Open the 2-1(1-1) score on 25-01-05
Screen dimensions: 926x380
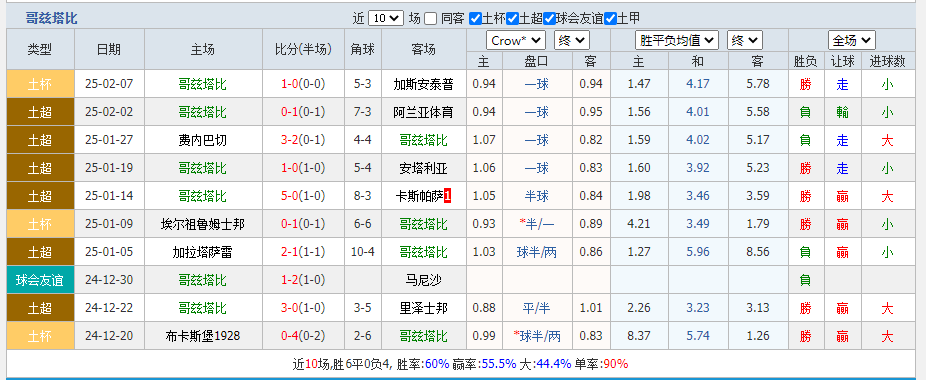click(303, 252)
